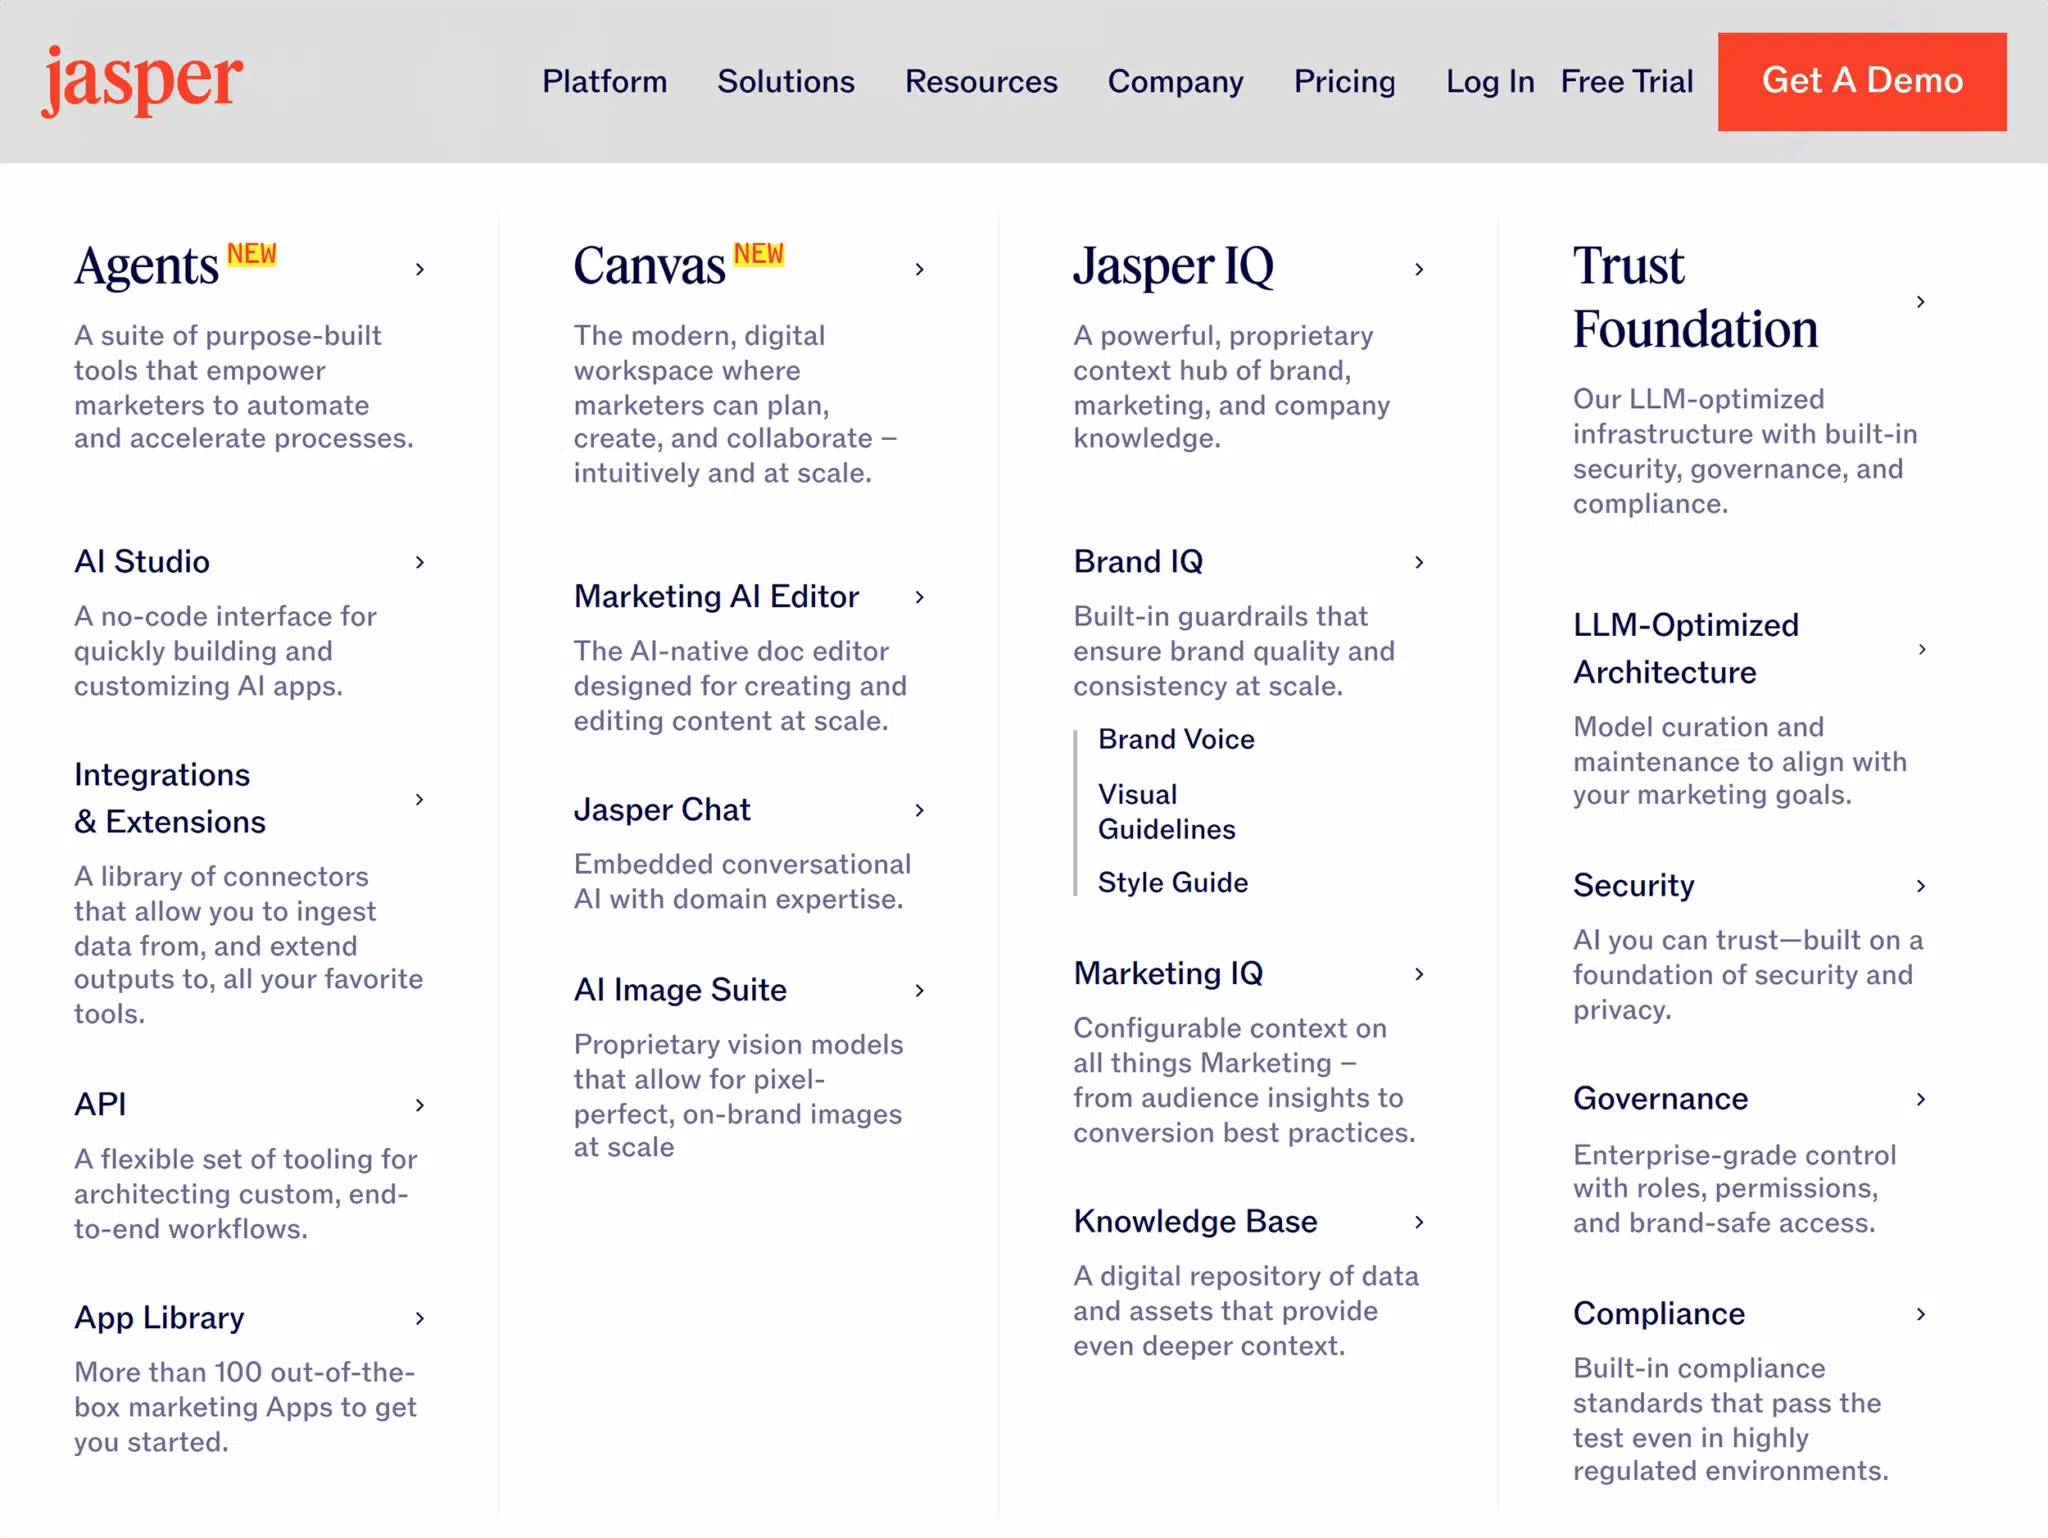2048x1538 pixels.
Task: Click the NEW badge next to Agents
Action: click(x=252, y=254)
